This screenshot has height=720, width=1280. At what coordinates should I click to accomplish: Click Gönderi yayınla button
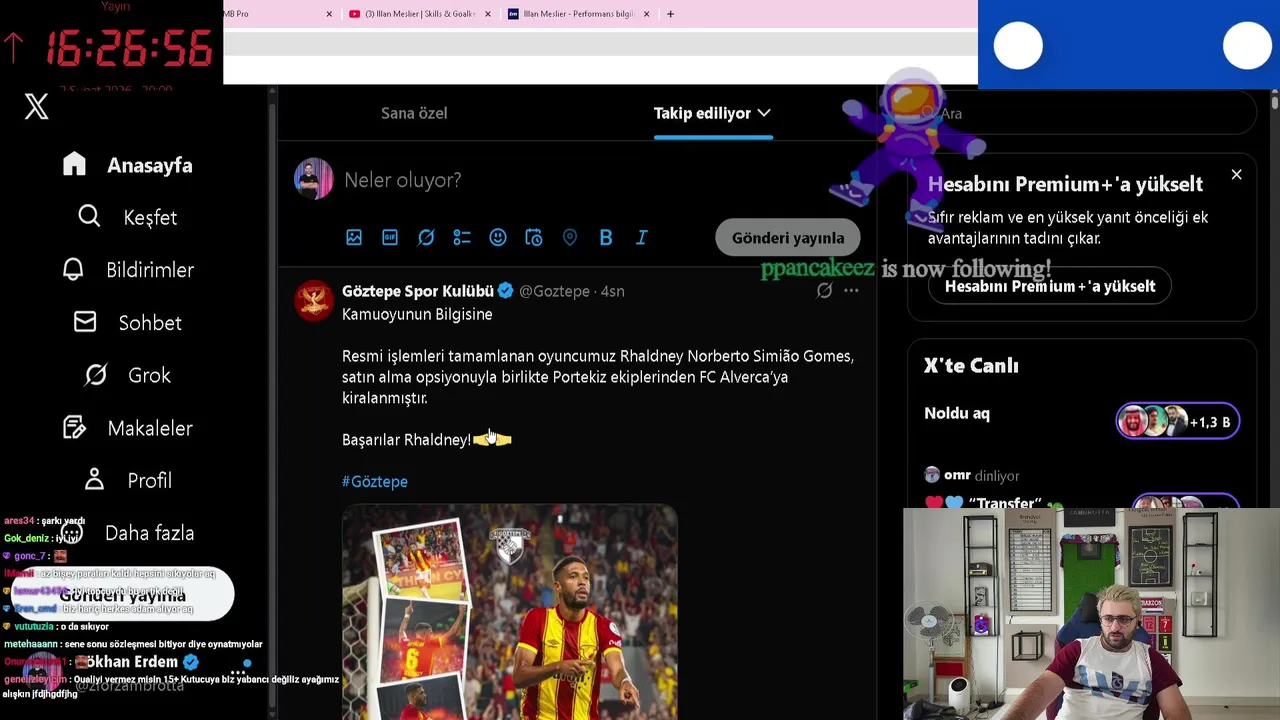click(788, 238)
